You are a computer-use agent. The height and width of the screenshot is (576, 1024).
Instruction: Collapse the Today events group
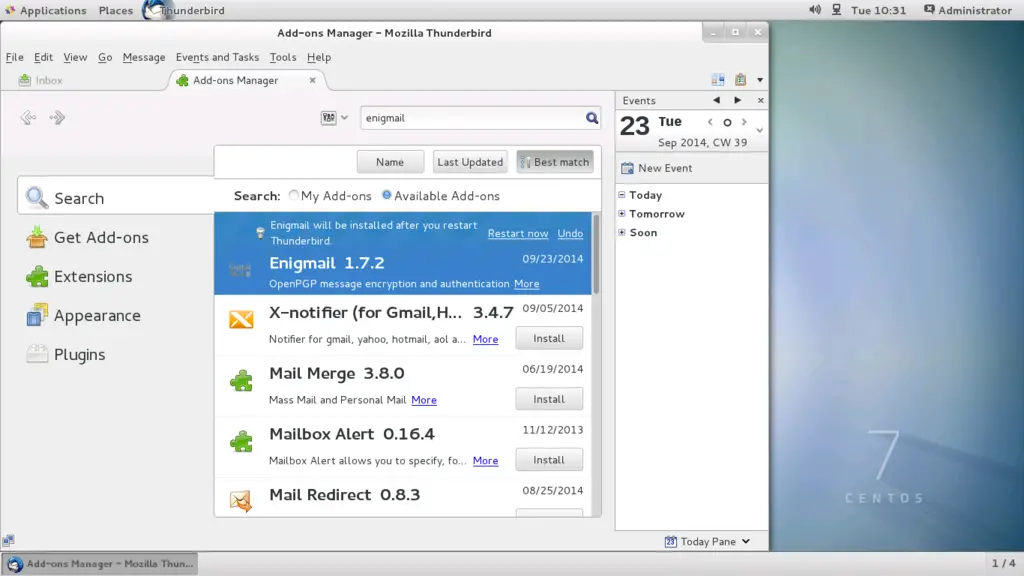[622, 195]
